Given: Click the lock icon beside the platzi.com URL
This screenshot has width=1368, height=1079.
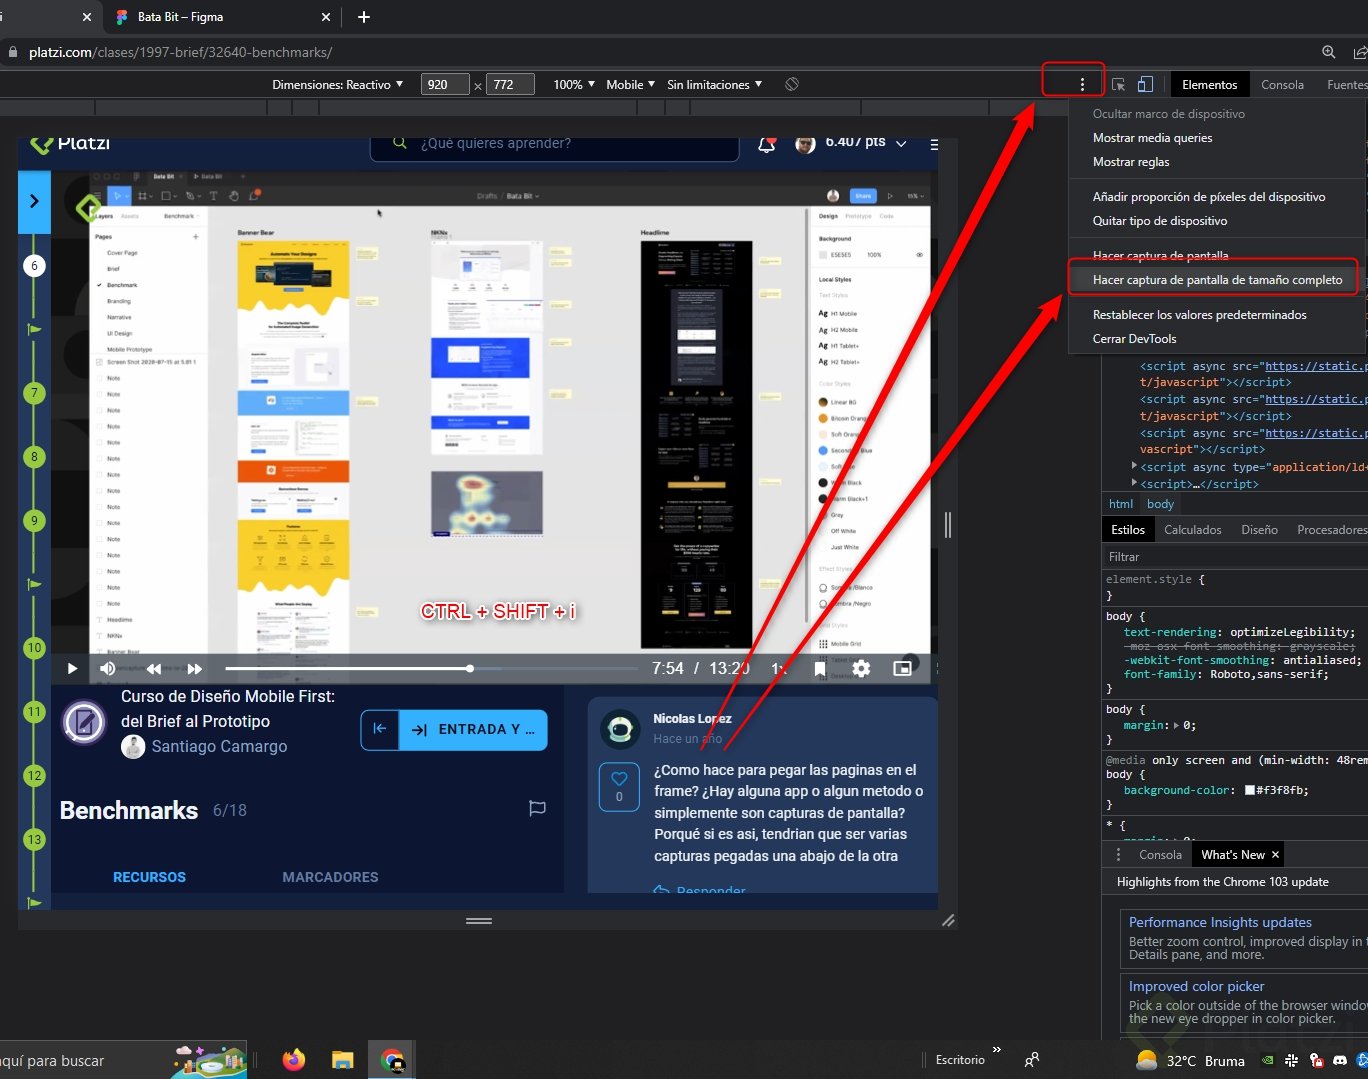Looking at the screenshot, I should pyautogui.click(x=13, y=52).
